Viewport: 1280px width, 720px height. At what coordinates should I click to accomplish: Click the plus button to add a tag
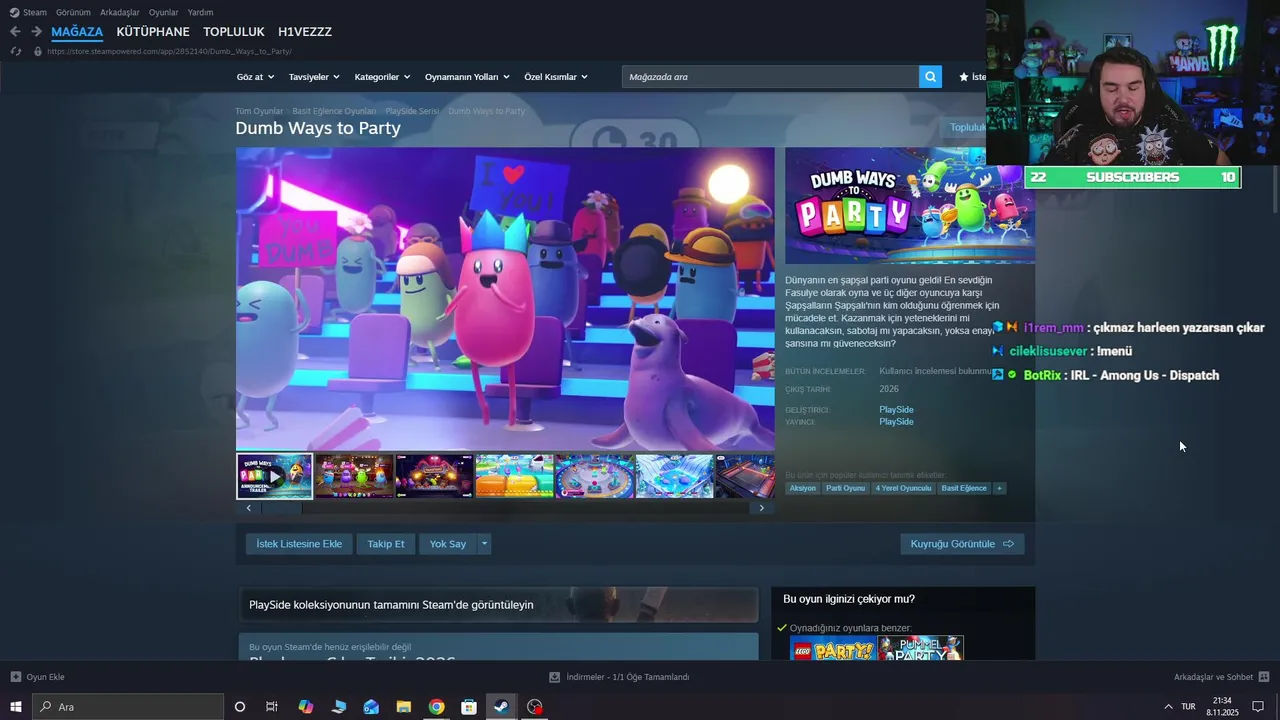tap(999, 488)
